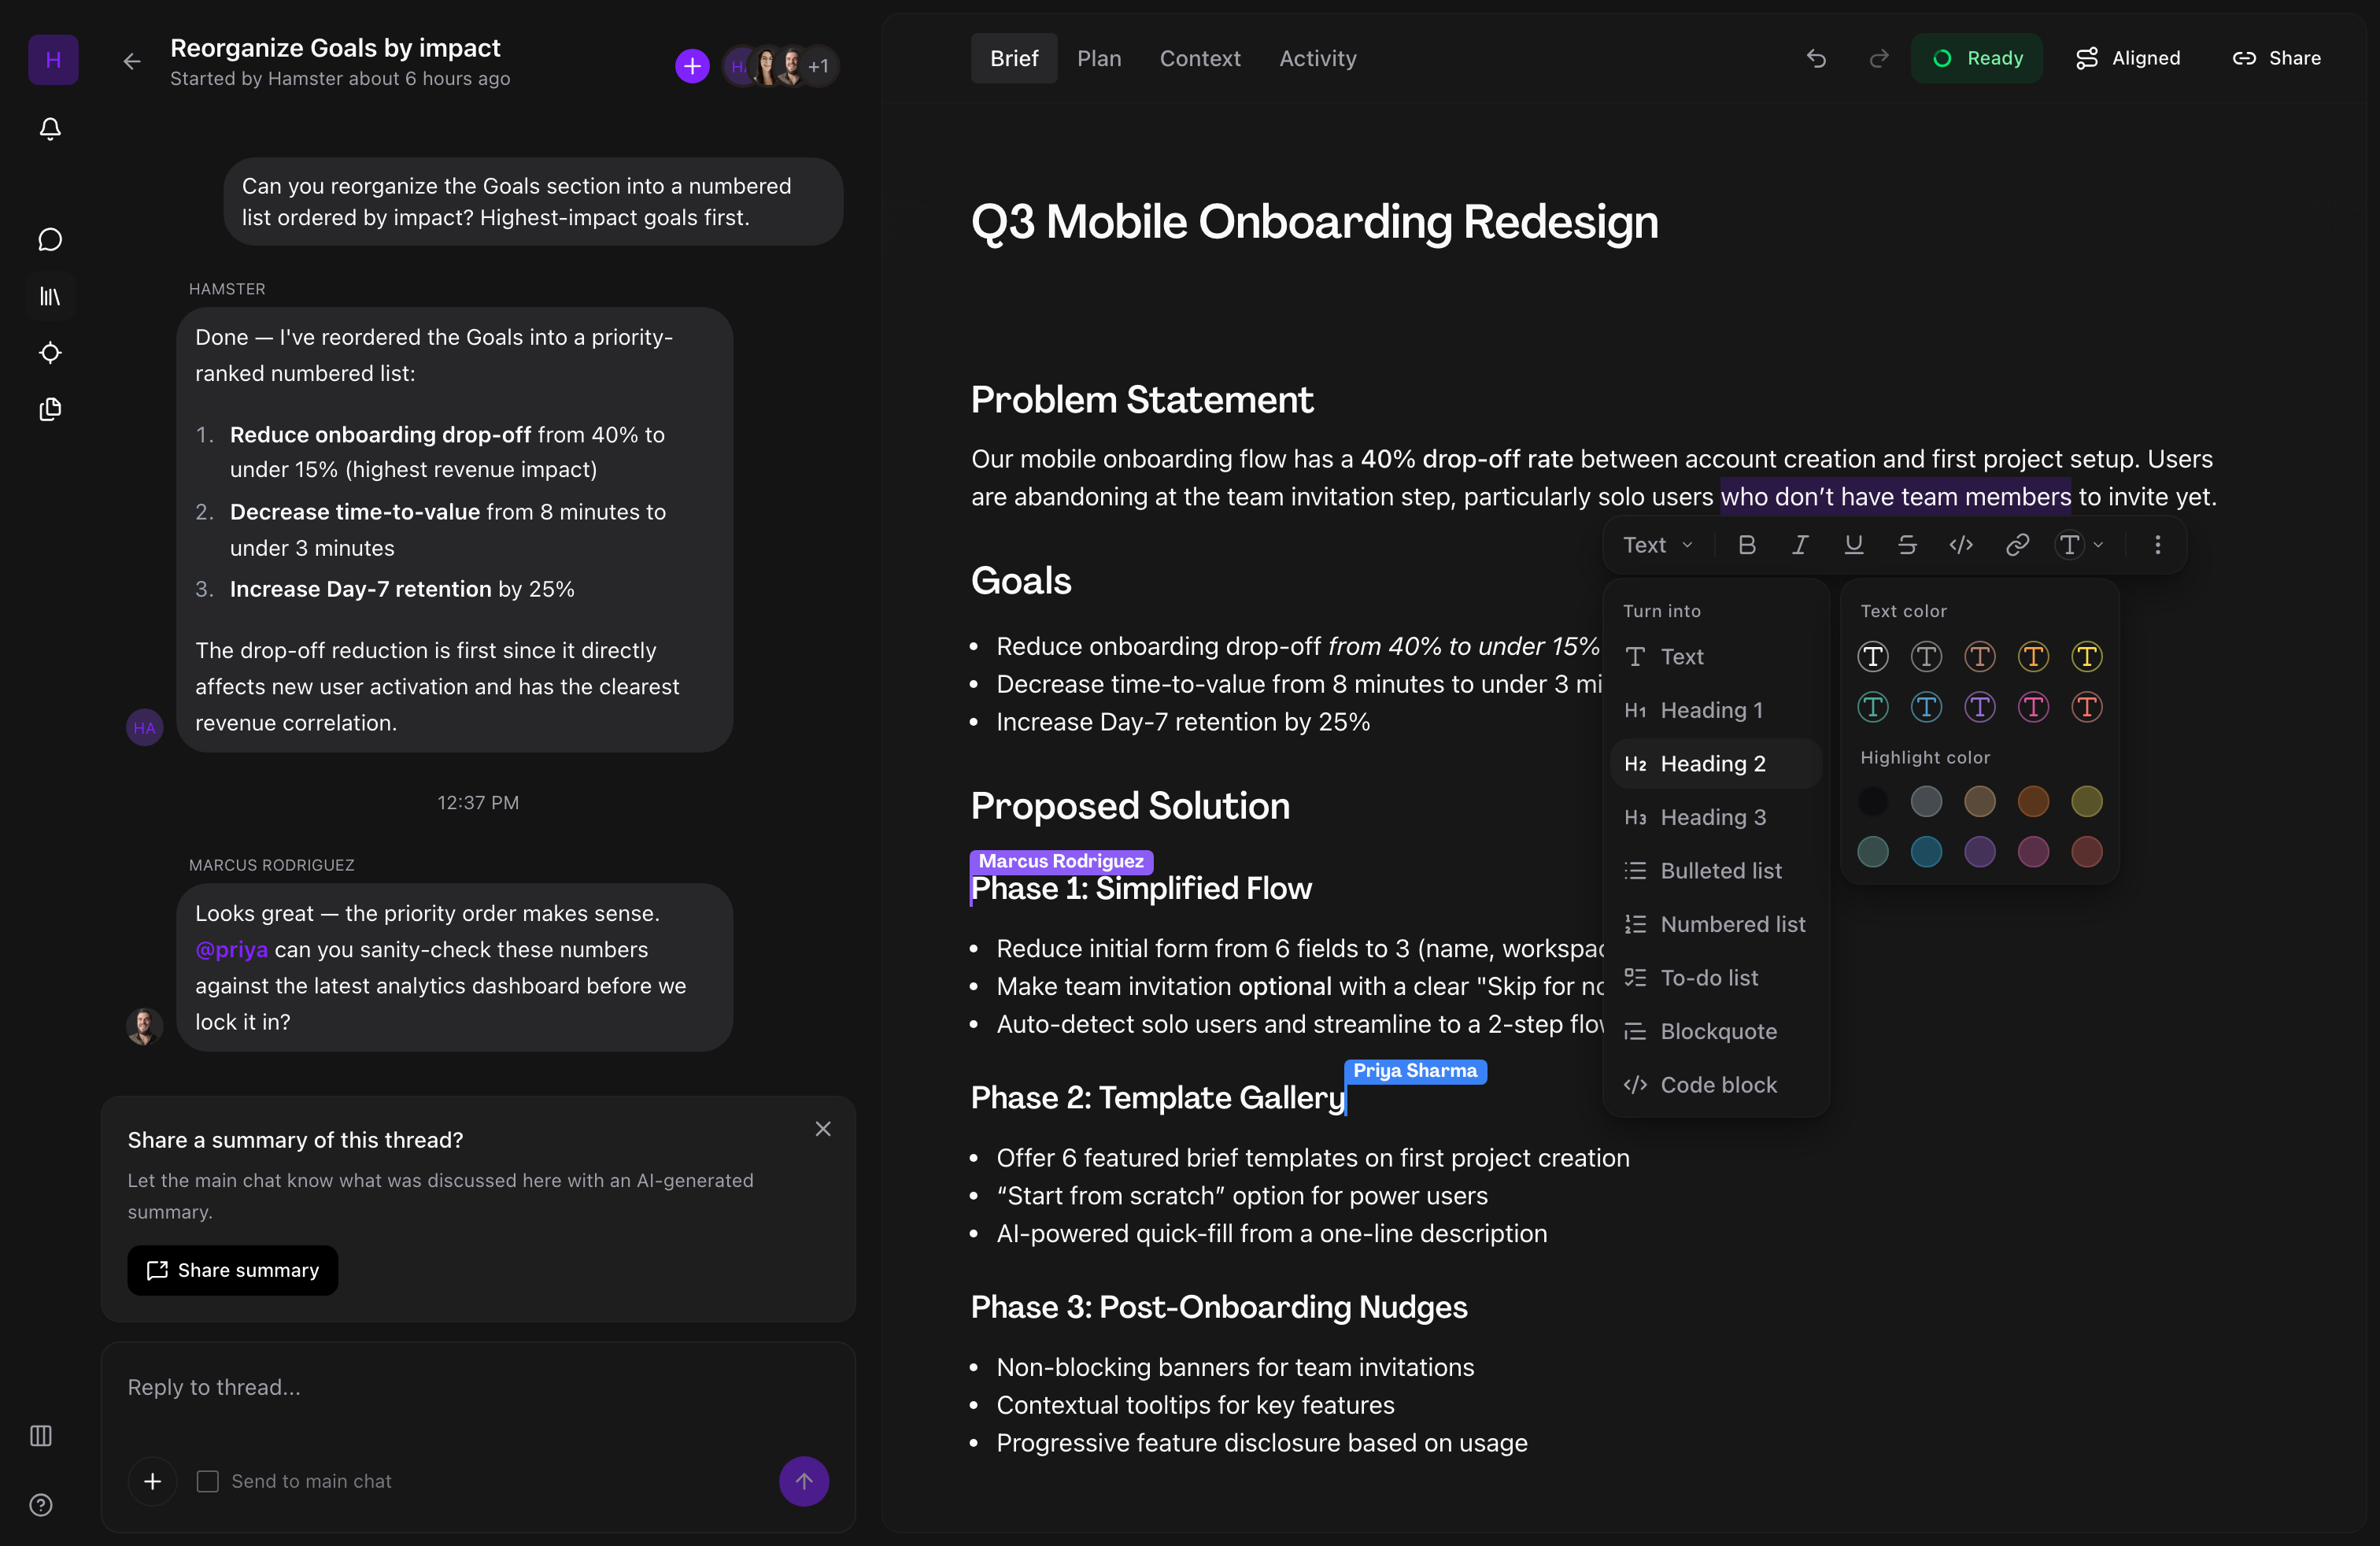The width and height of the screenshot is (2380, 1546).
Task: Click the Reply to thread input field
Action: pyautogui.click(x=400, y=1387)
